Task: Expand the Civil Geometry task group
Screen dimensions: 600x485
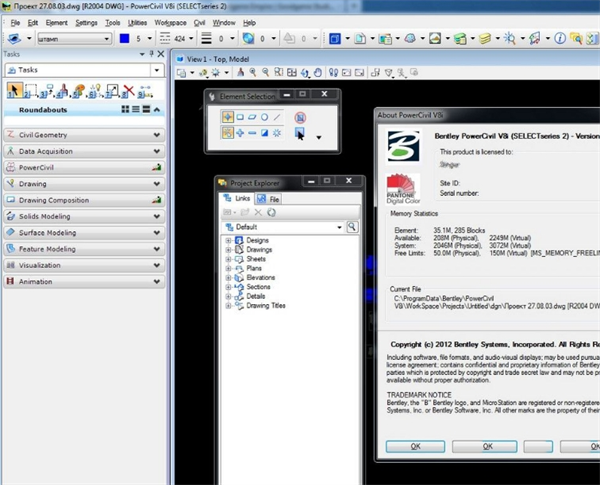Action: tap(157, 134)
